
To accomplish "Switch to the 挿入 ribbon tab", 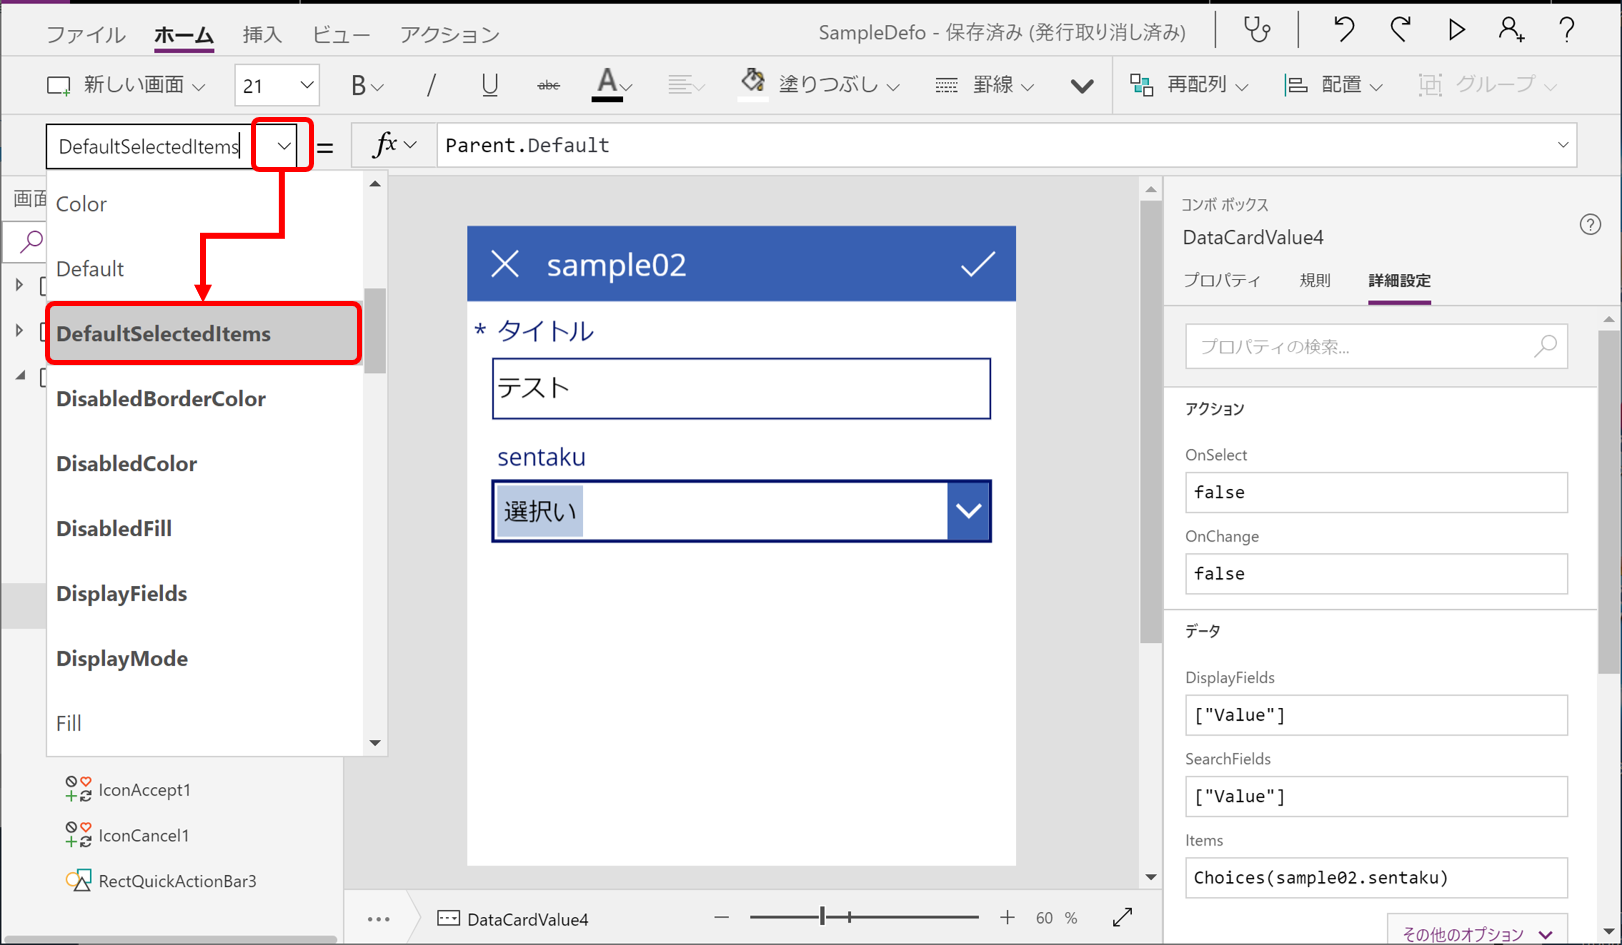I will 261,33.
